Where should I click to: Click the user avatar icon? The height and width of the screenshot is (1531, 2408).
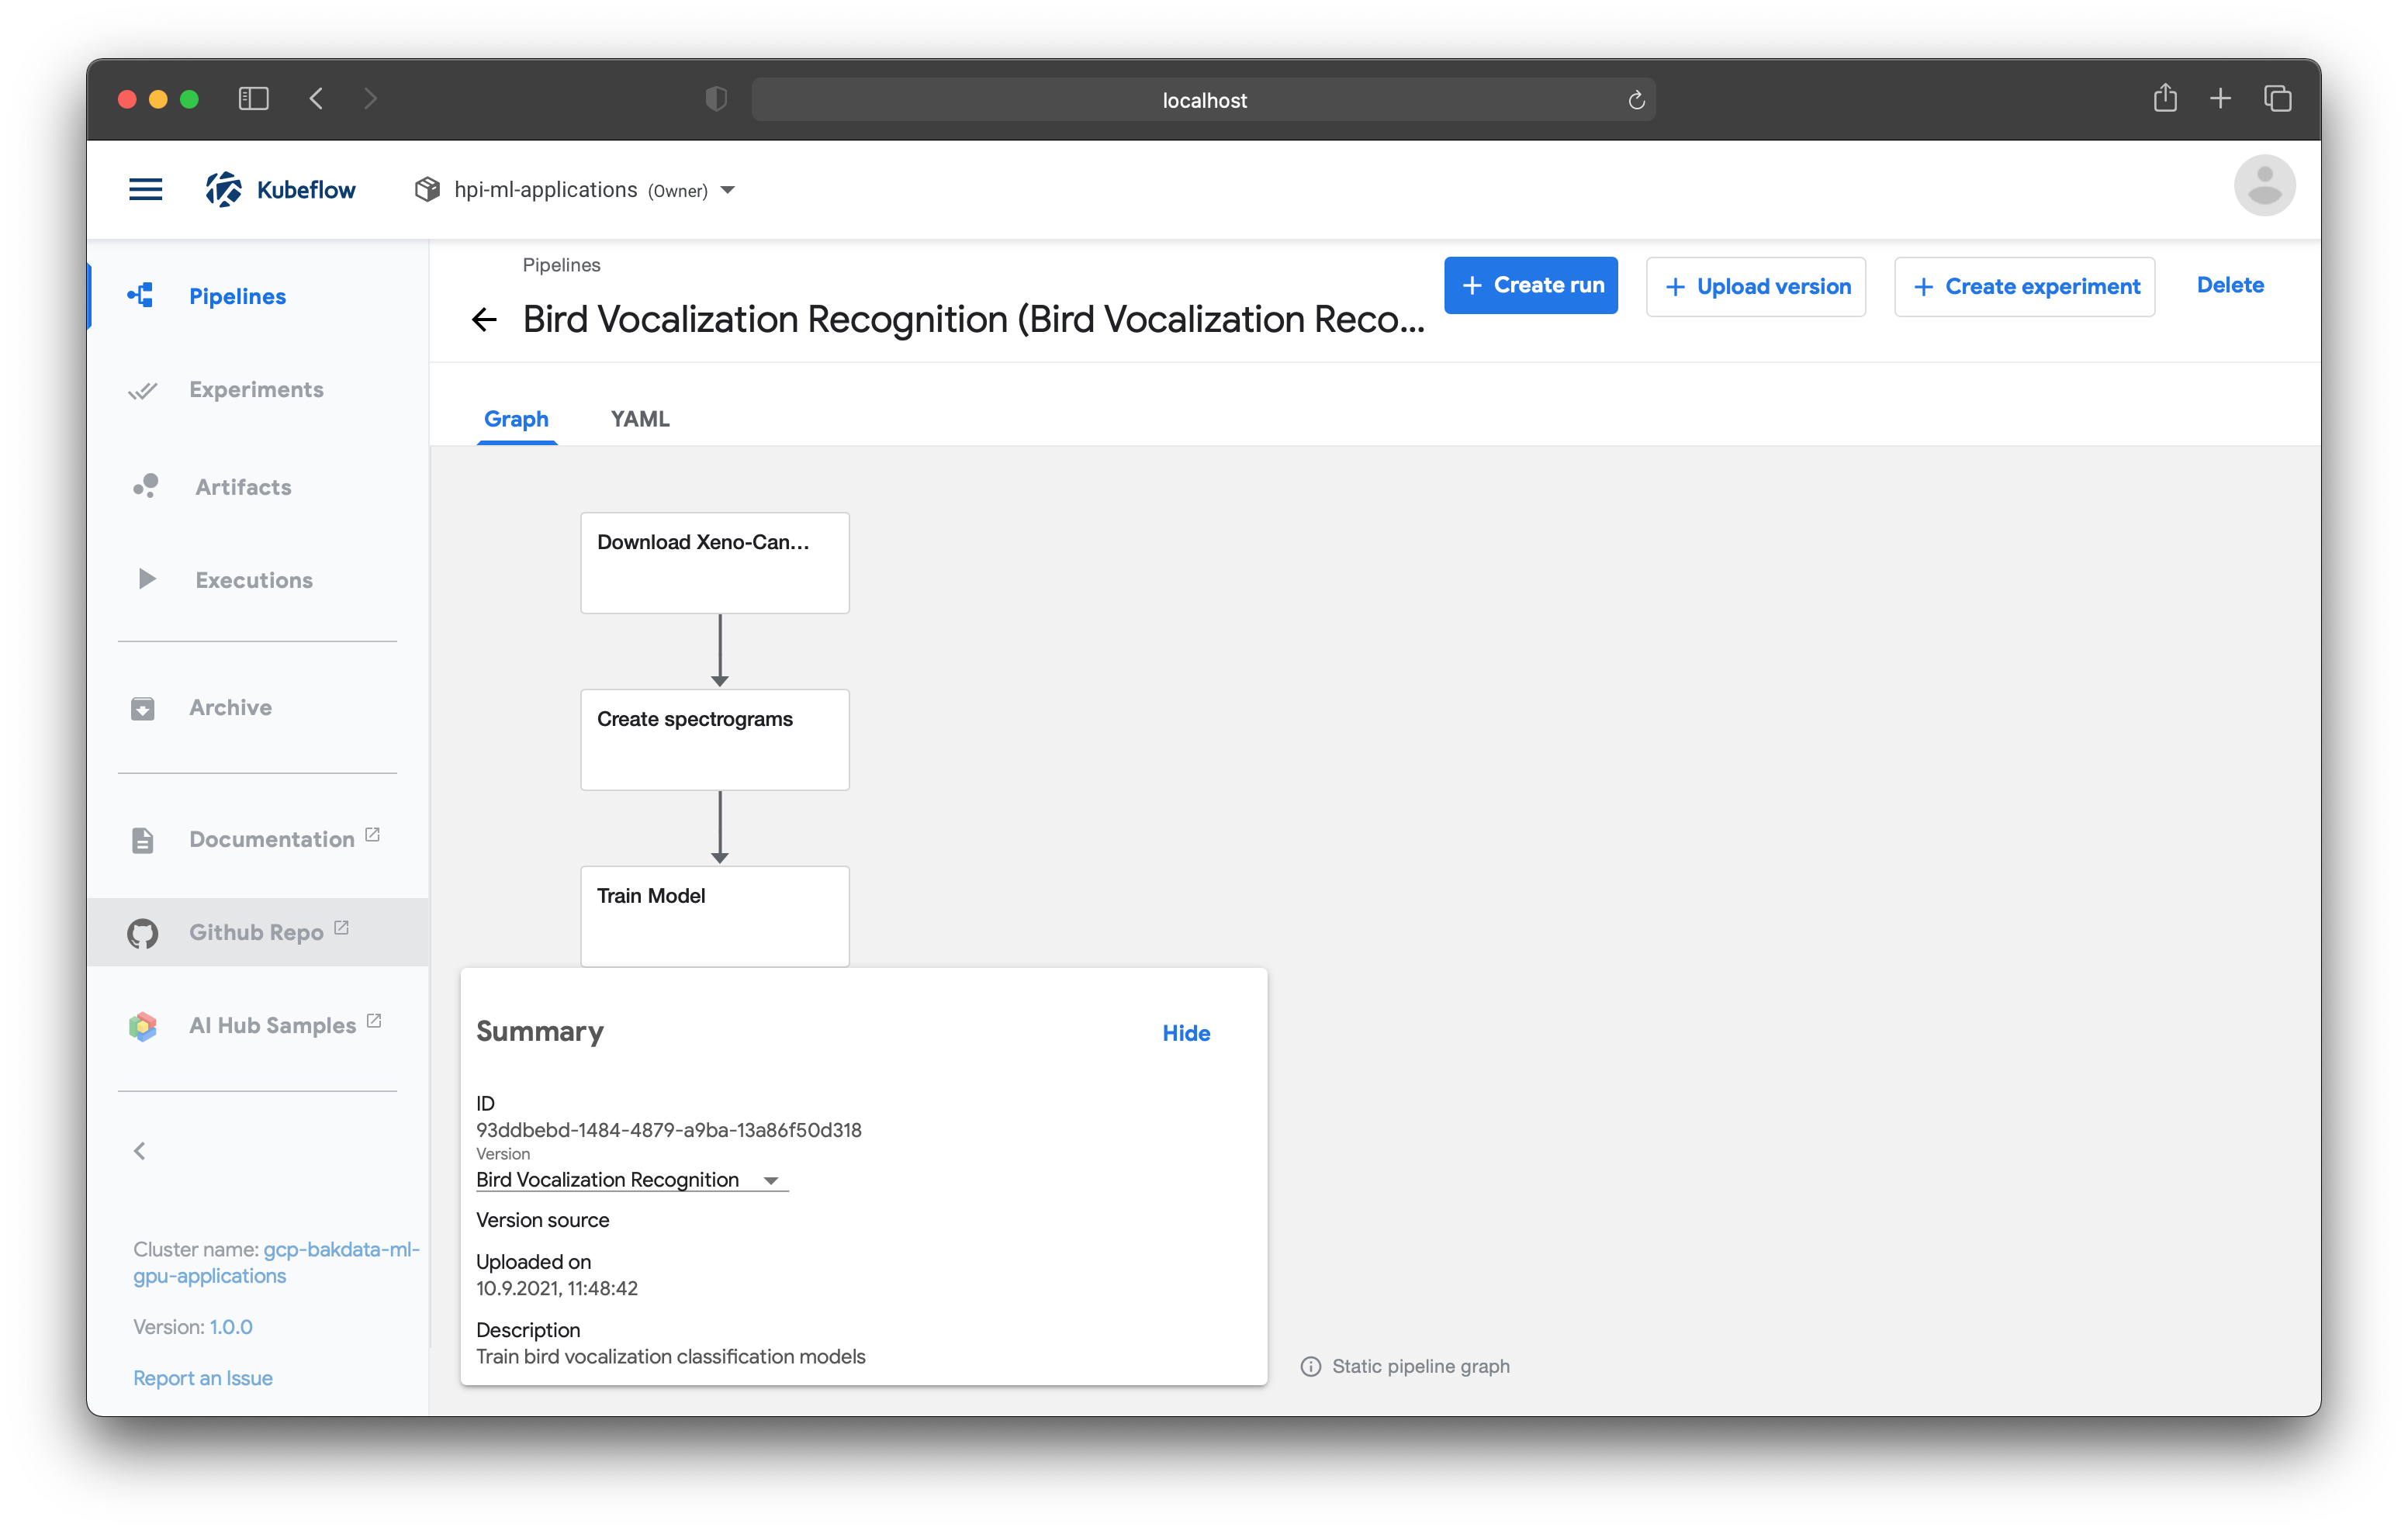click(x=2263, y=186)
